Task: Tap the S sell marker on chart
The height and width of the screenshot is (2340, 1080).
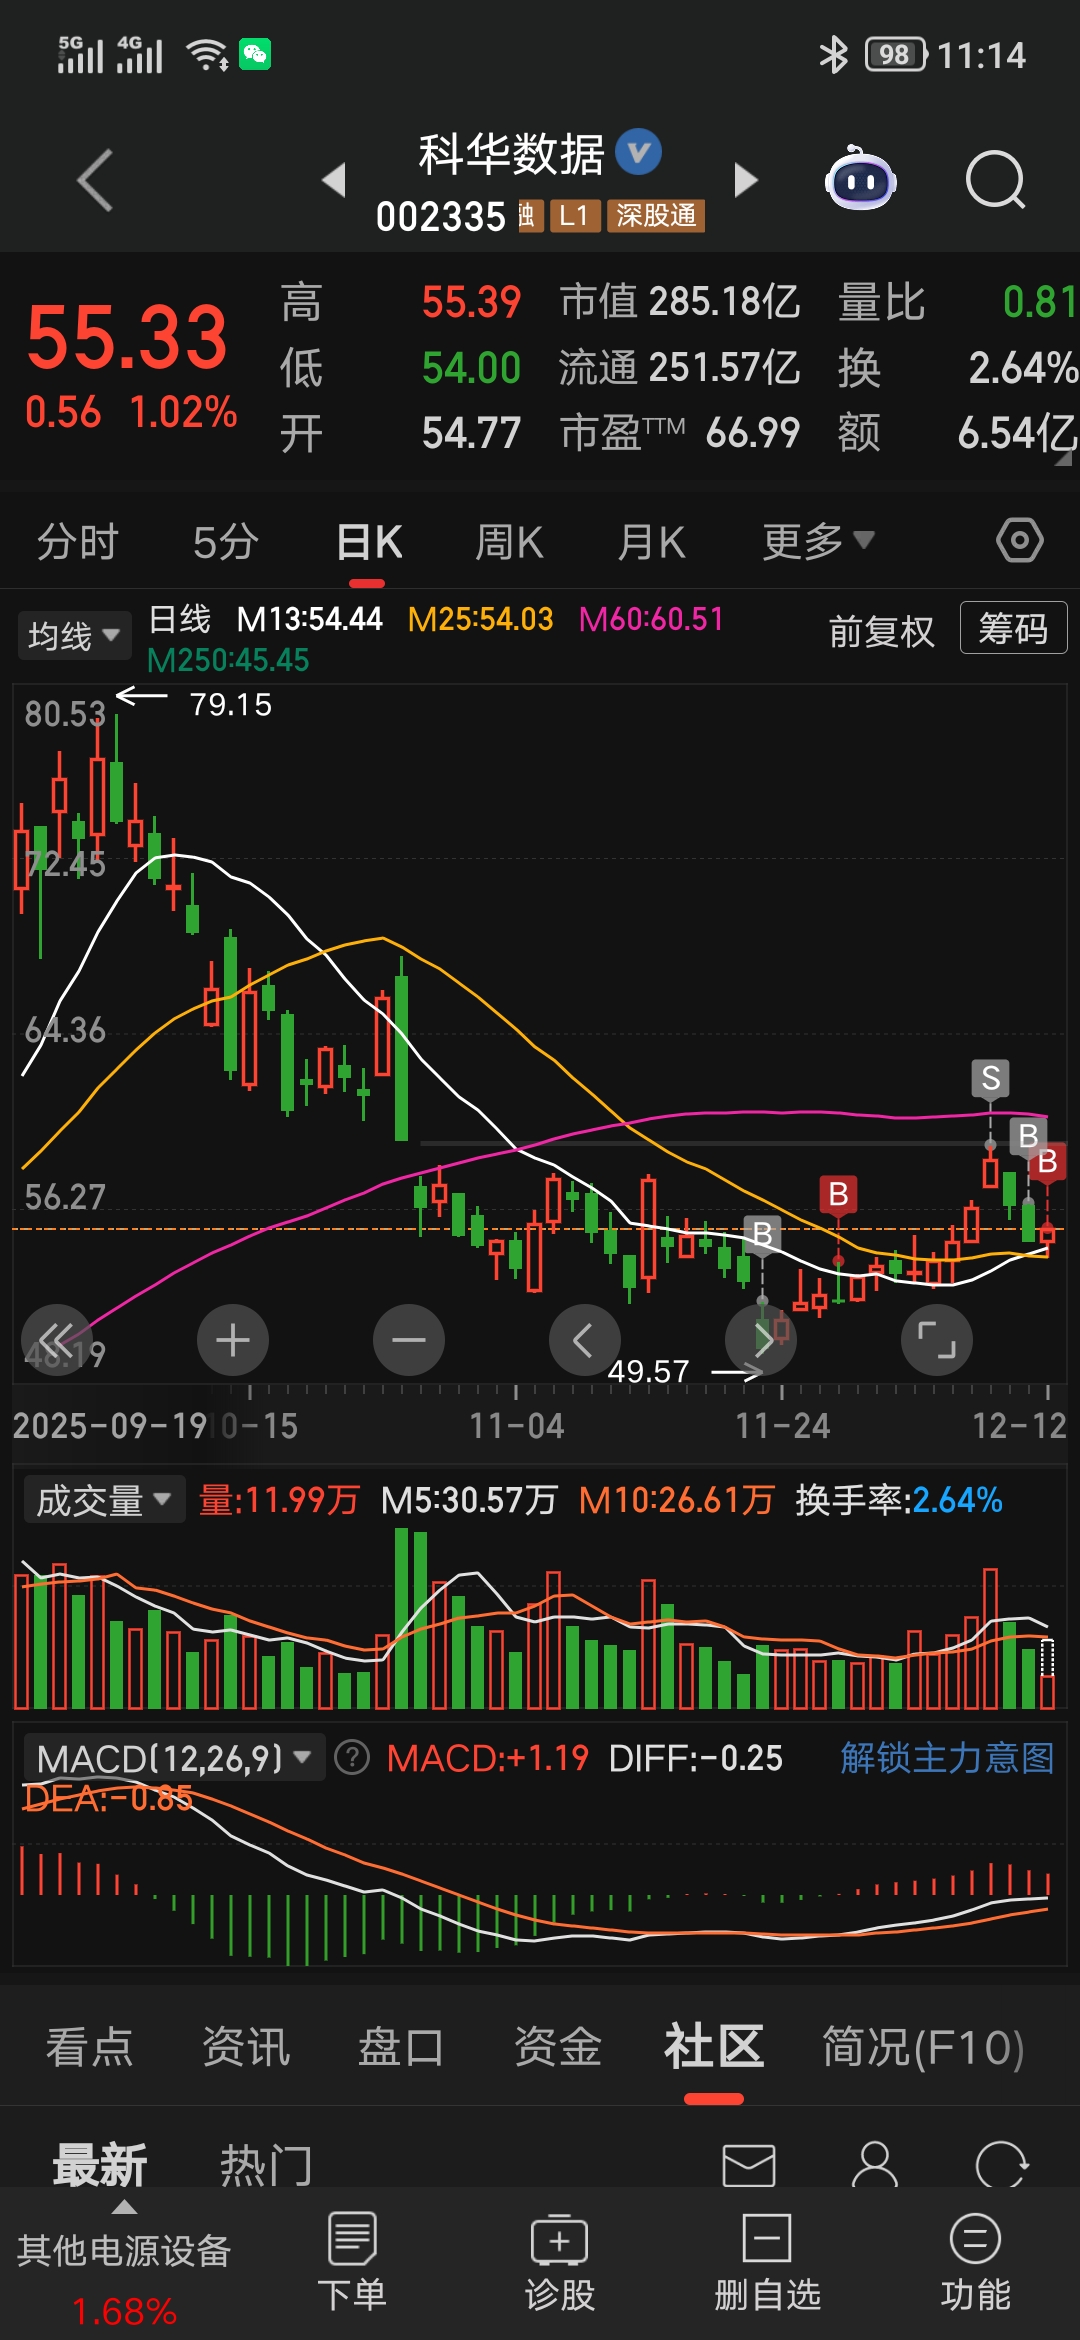Action: pyautogui.click(x=990, y=1078)
